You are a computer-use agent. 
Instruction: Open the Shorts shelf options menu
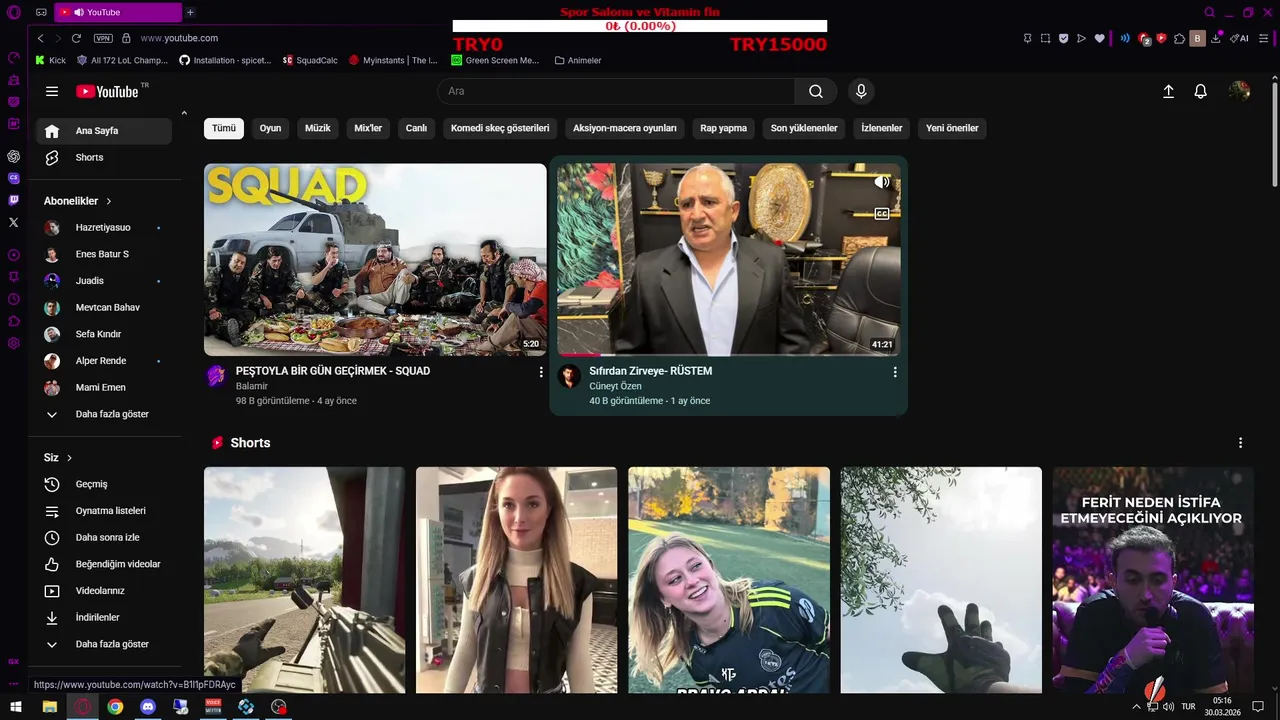[1240, 443]
